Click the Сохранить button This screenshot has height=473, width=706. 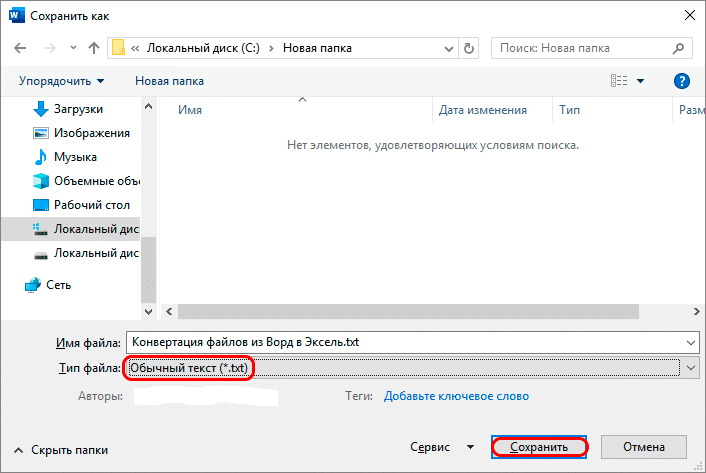pyautogui.click(x=539, y=447)
